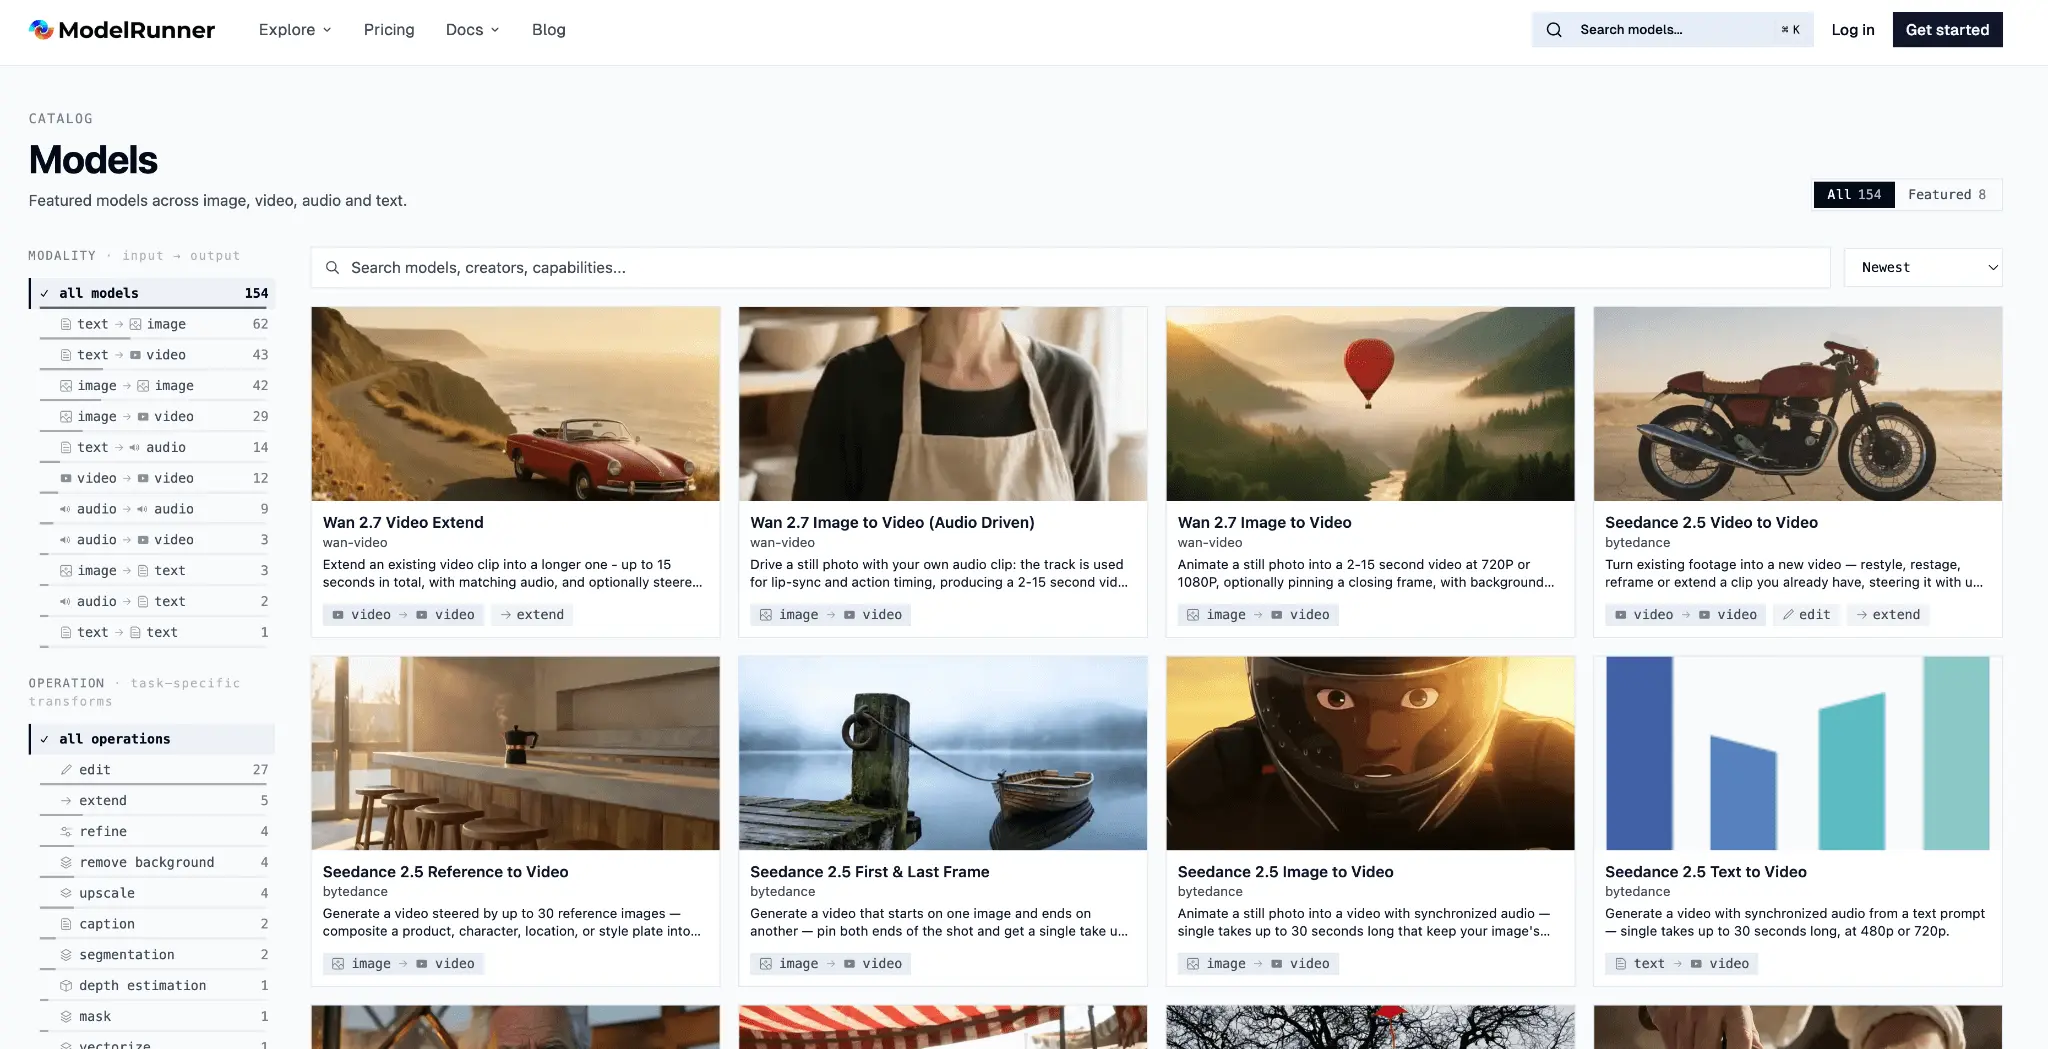
Task: Open the rowboat at dock thumbnail
Action: click(943, 753)
